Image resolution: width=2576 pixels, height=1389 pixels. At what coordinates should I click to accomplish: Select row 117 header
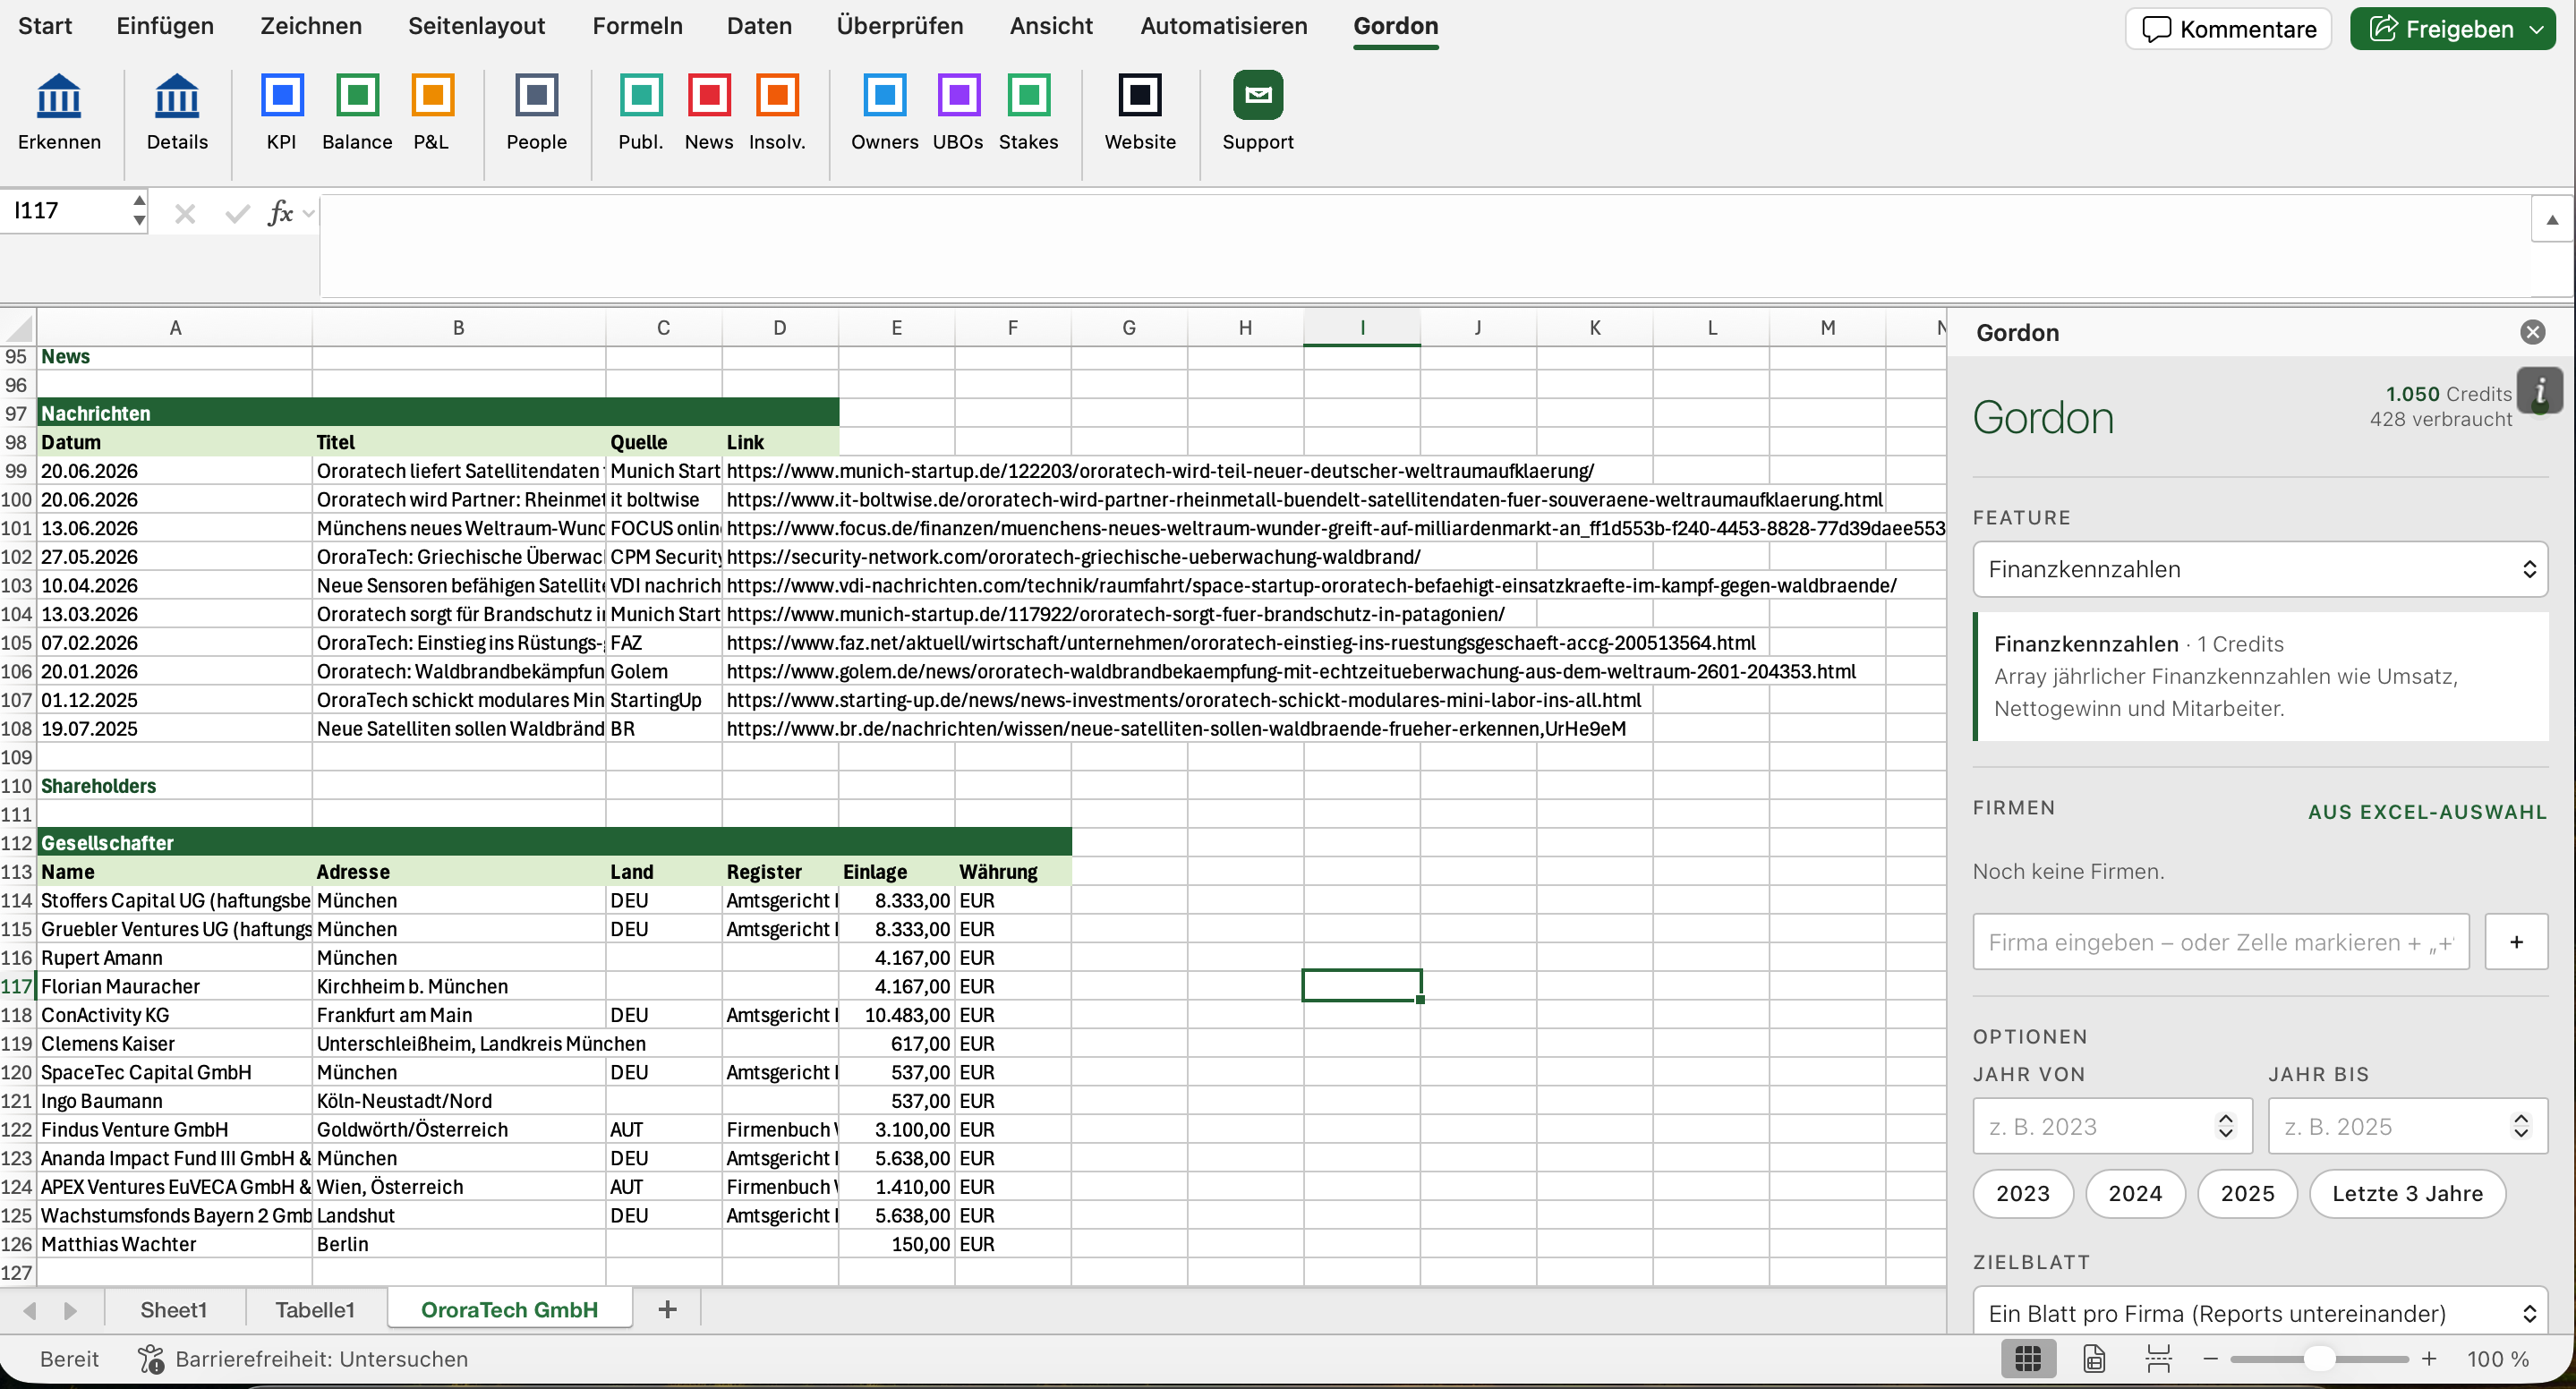[x=17, y=986]
